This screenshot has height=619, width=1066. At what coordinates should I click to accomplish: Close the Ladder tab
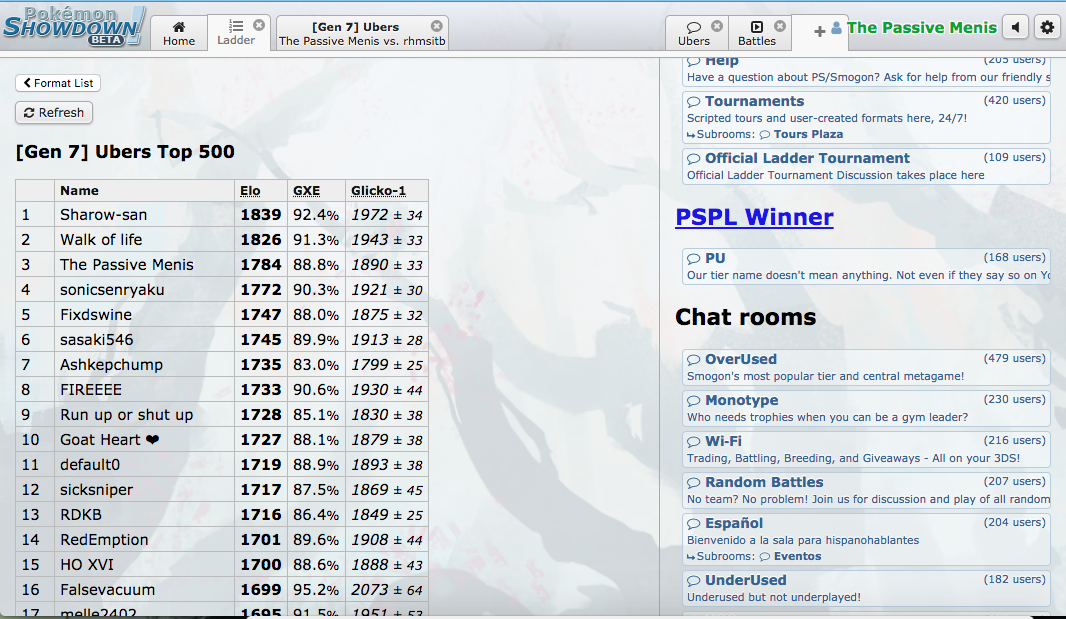coord(259,25)
